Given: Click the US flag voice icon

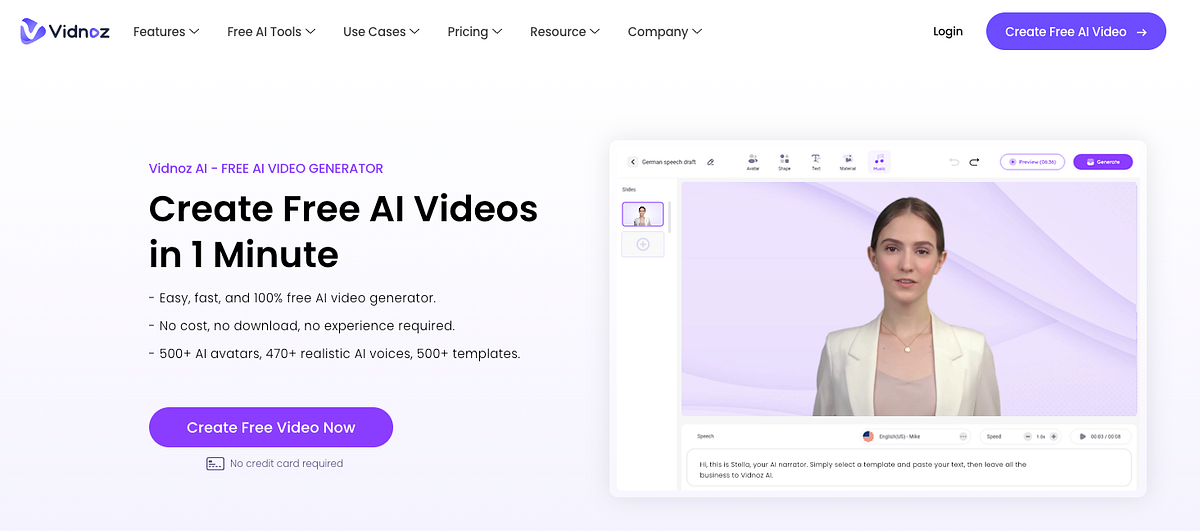Looking at the screenshot, I should [x=868, y=436].
